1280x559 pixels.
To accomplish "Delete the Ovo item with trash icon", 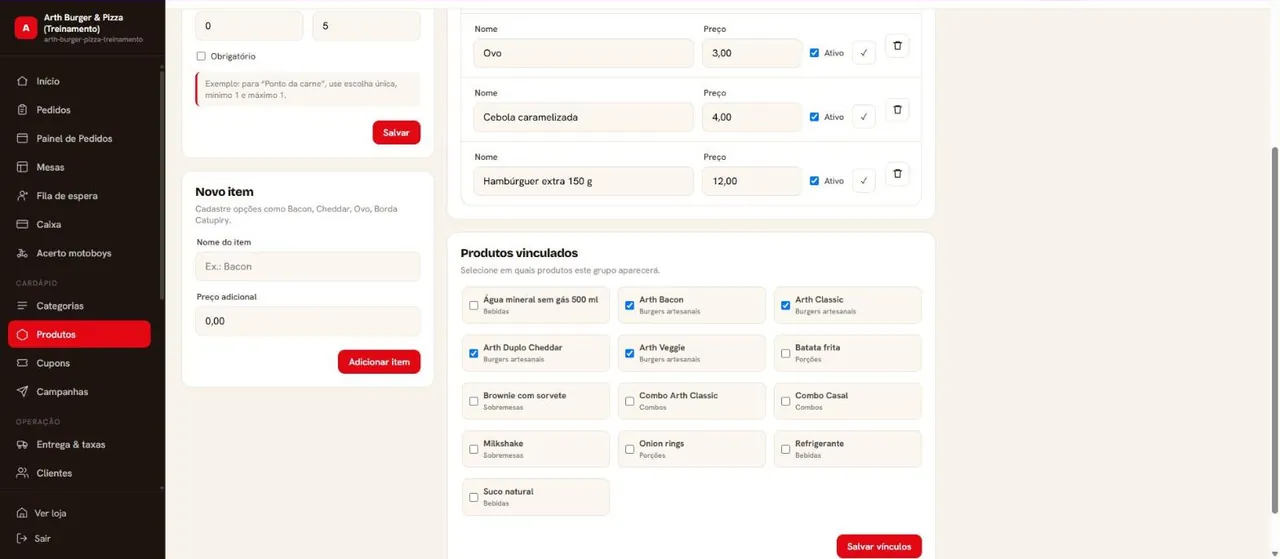I will (x=897, y=46).
